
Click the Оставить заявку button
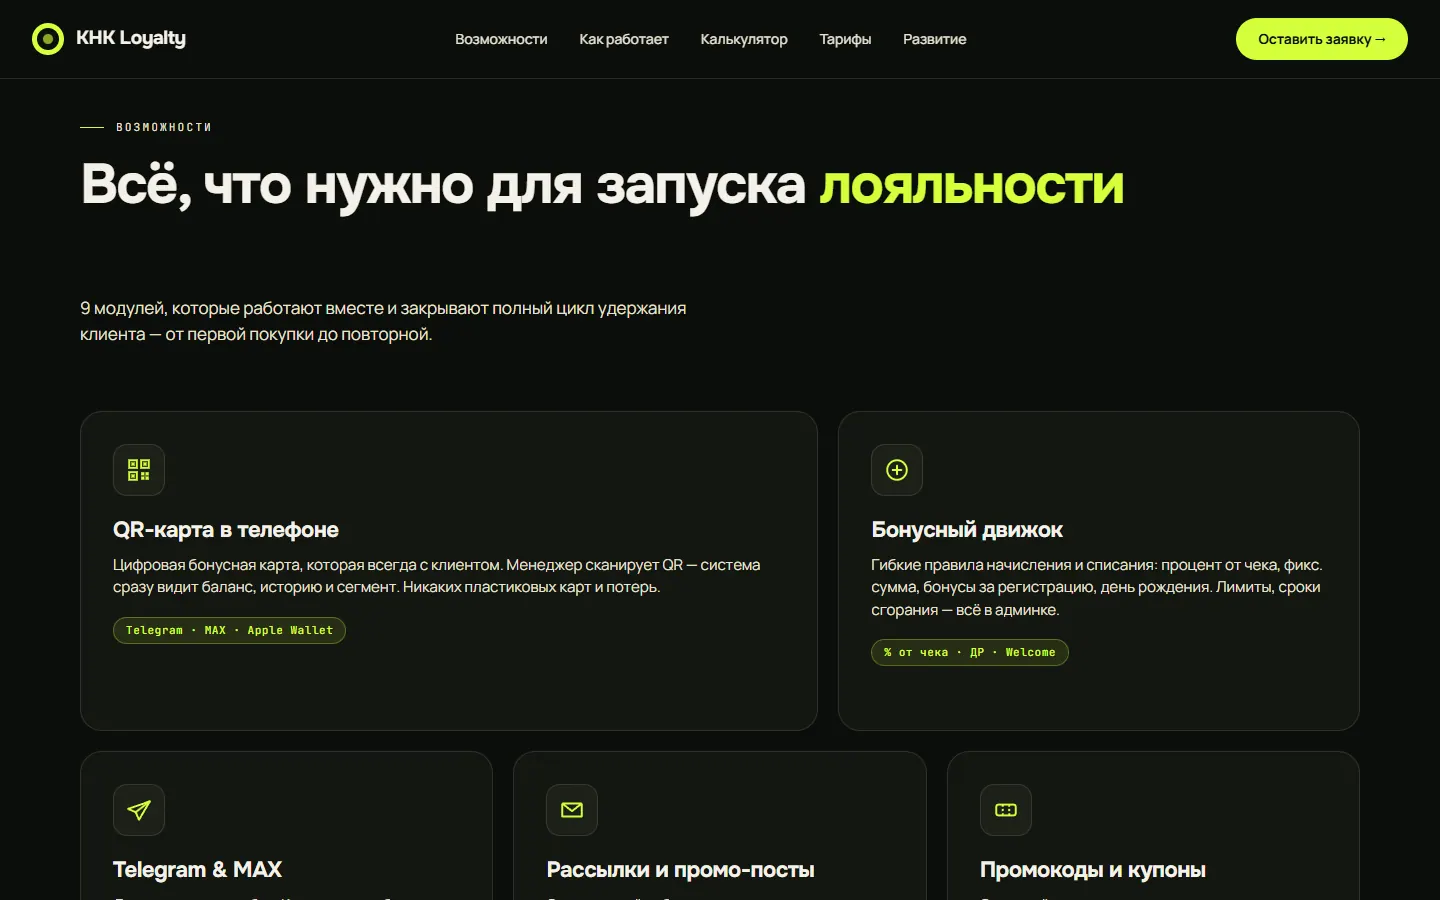[1322, 39]
